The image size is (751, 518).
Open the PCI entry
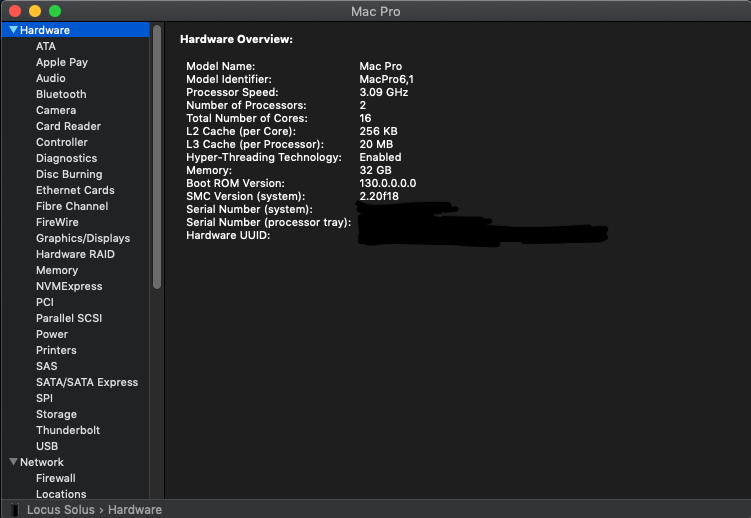(45, 302)
